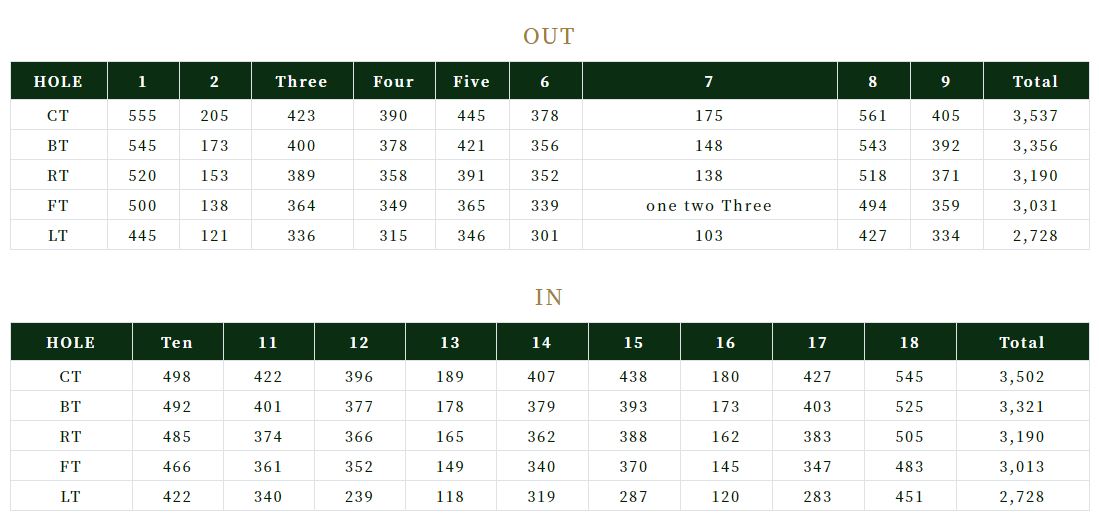Select the 3,537 total cell

point(1036,116)
